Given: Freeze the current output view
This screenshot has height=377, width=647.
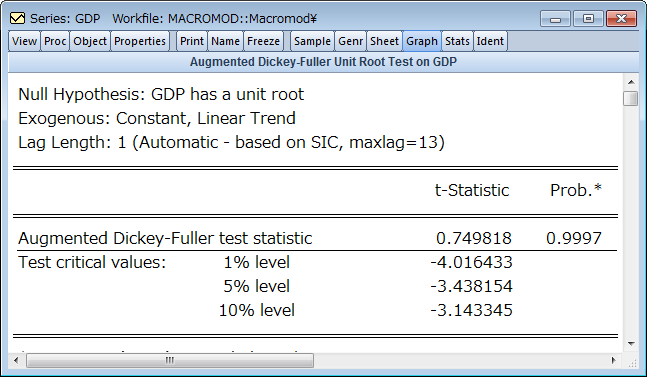Looking at the screenshot, I should pyautogui.click(x=263, y=41).
